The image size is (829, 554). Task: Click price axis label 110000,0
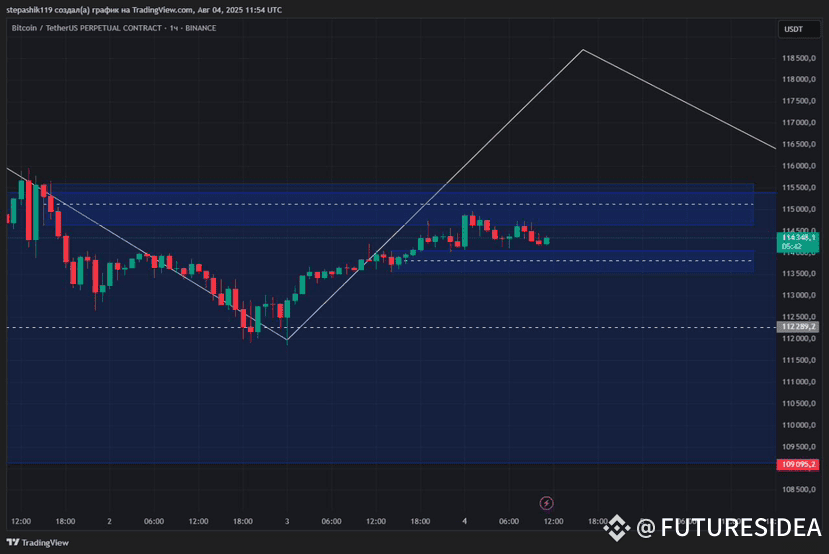[799, 425]
